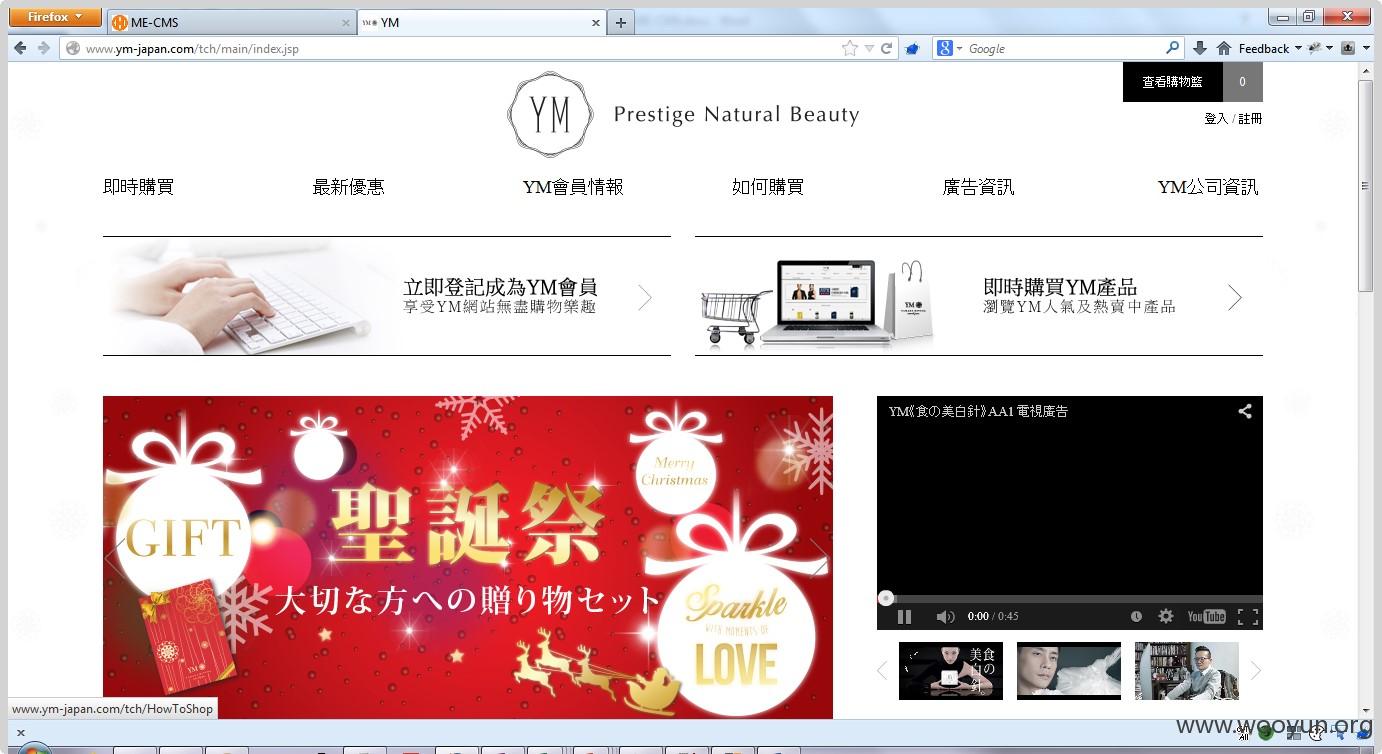Open the video settings gear
The image size is (1382, 754).
point(1165,617)
